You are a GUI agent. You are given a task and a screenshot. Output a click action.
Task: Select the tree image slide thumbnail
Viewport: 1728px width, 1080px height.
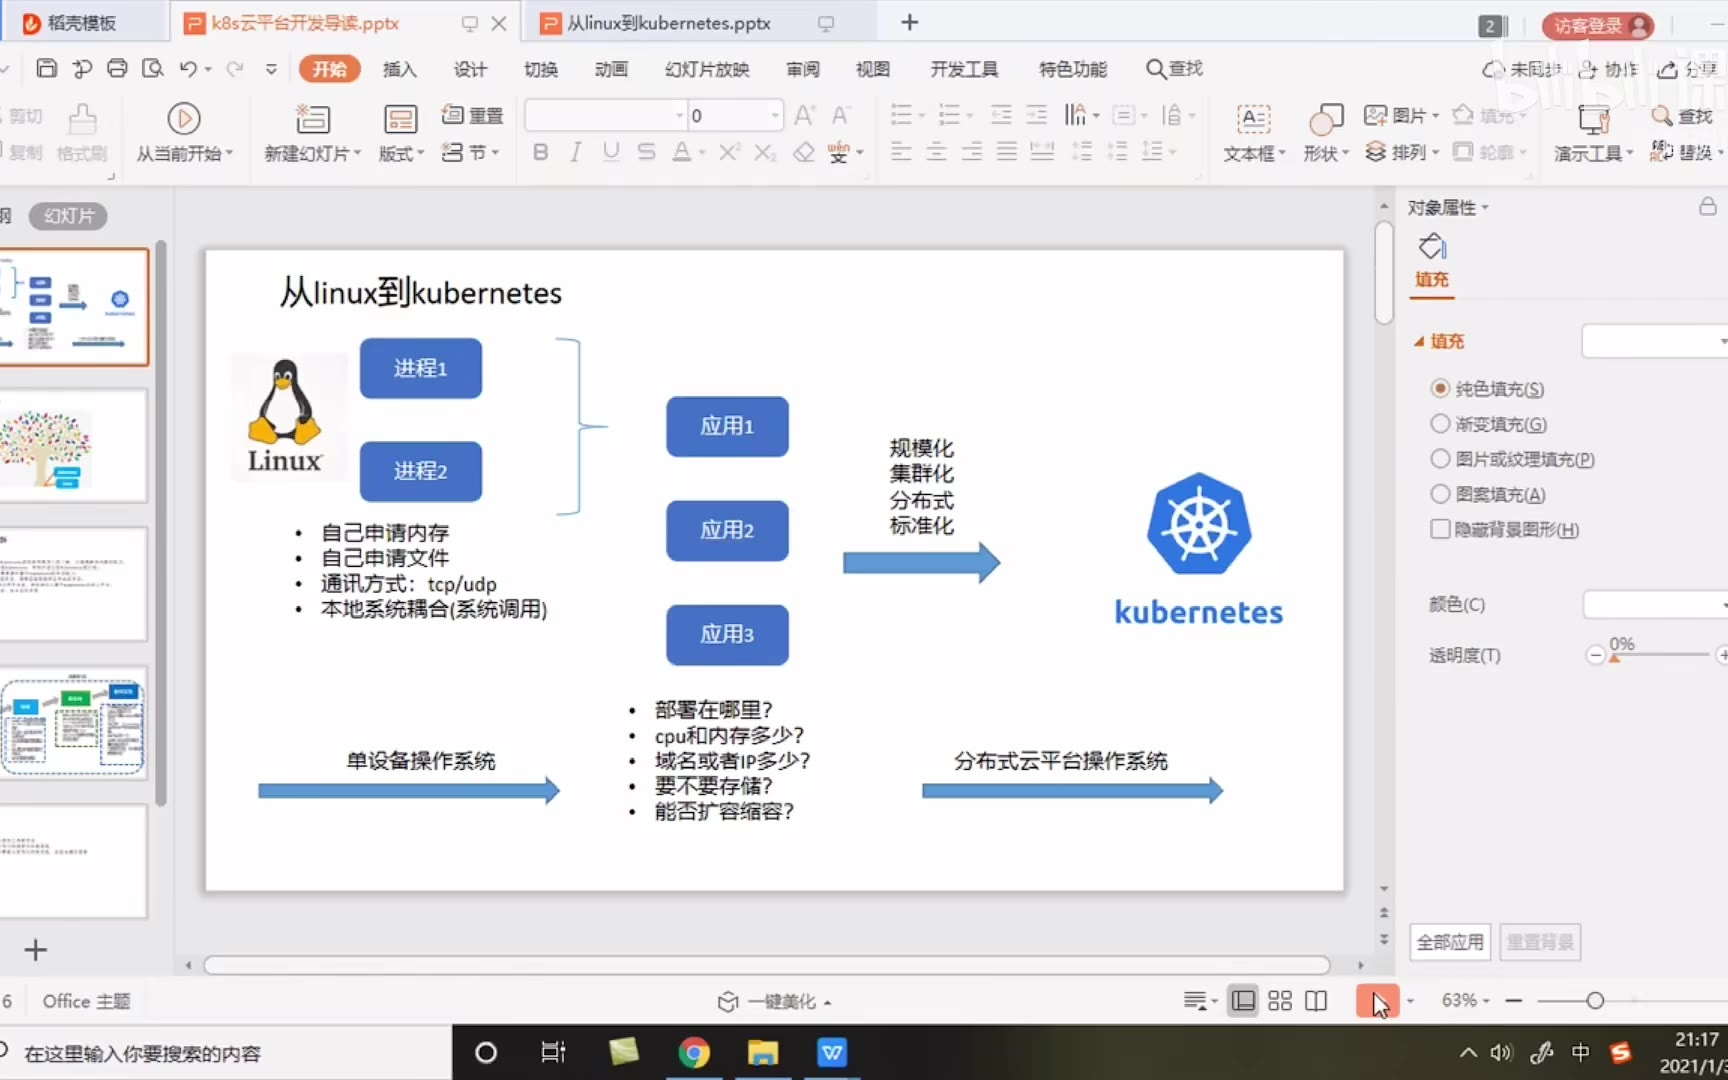(73, 446)
